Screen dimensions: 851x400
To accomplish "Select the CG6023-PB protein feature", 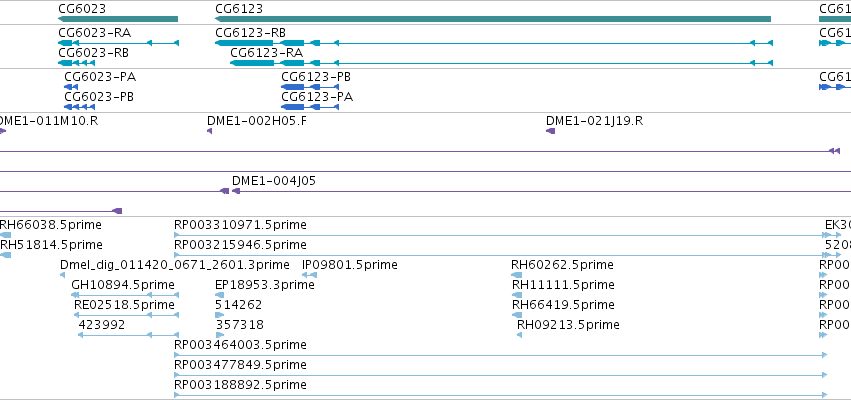I will click(79, 107).
